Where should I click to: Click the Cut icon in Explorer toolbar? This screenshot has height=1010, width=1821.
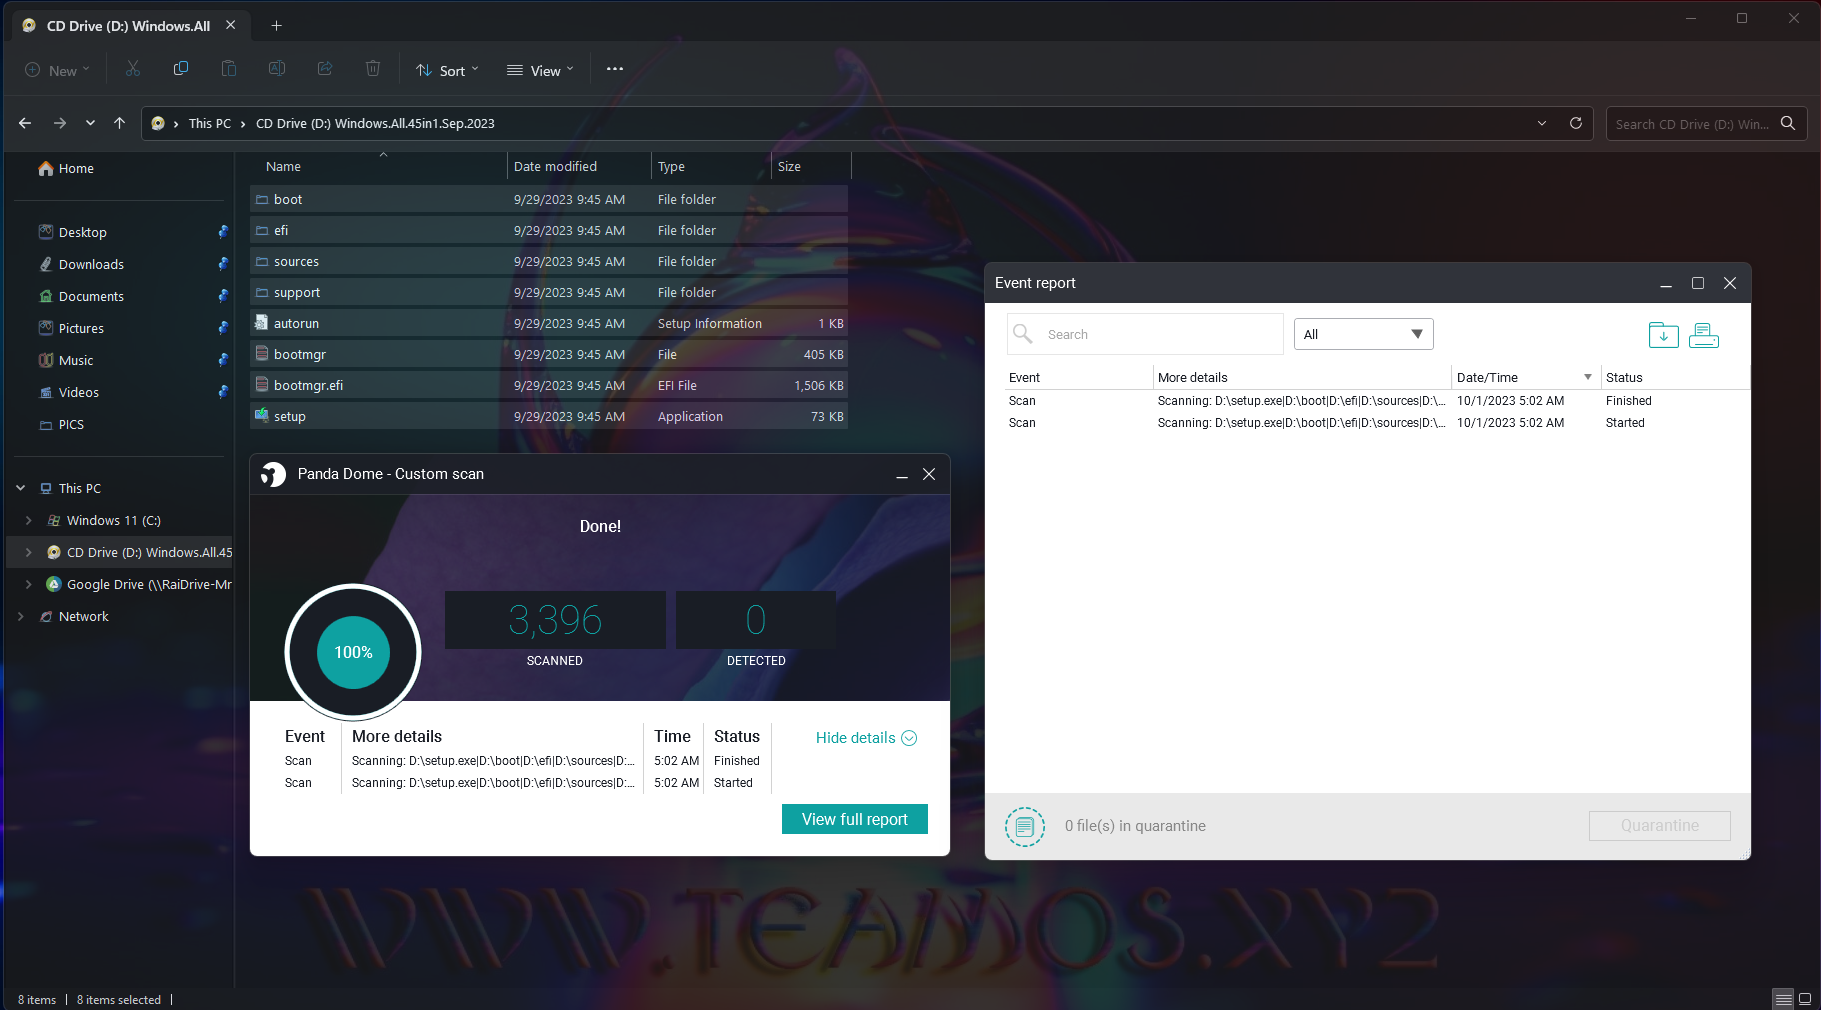pyautogui.click(x=132, y=69)
